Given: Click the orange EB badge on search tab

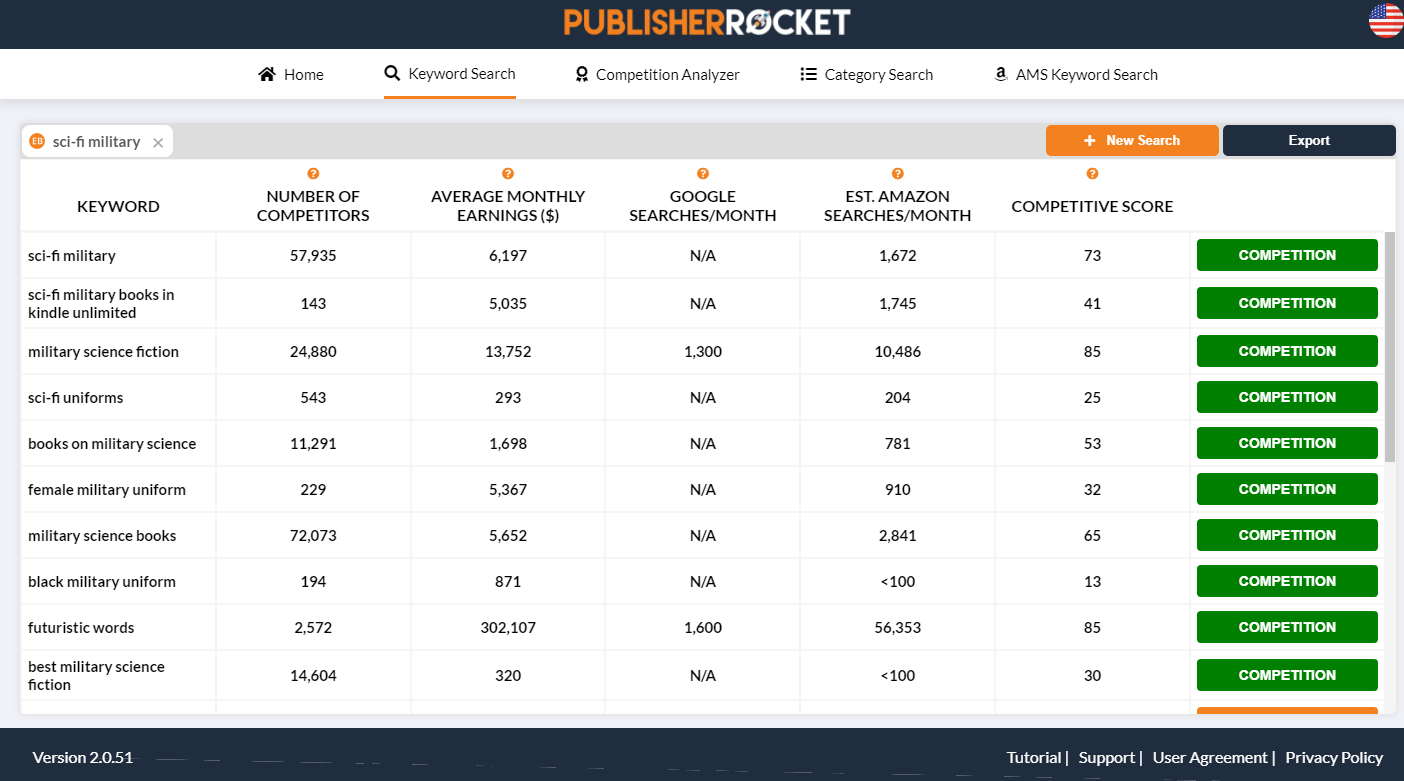Looking at the screenshot, I should (37, 141).
